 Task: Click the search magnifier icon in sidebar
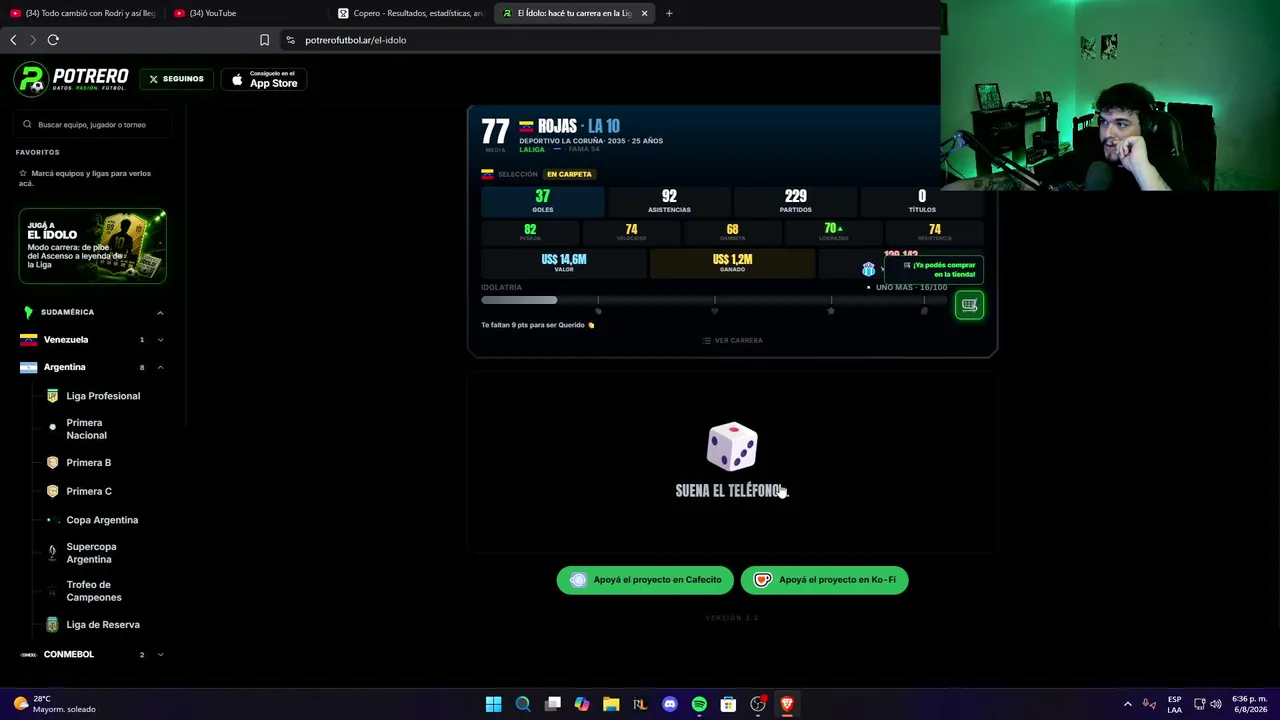tap(28, 125)
